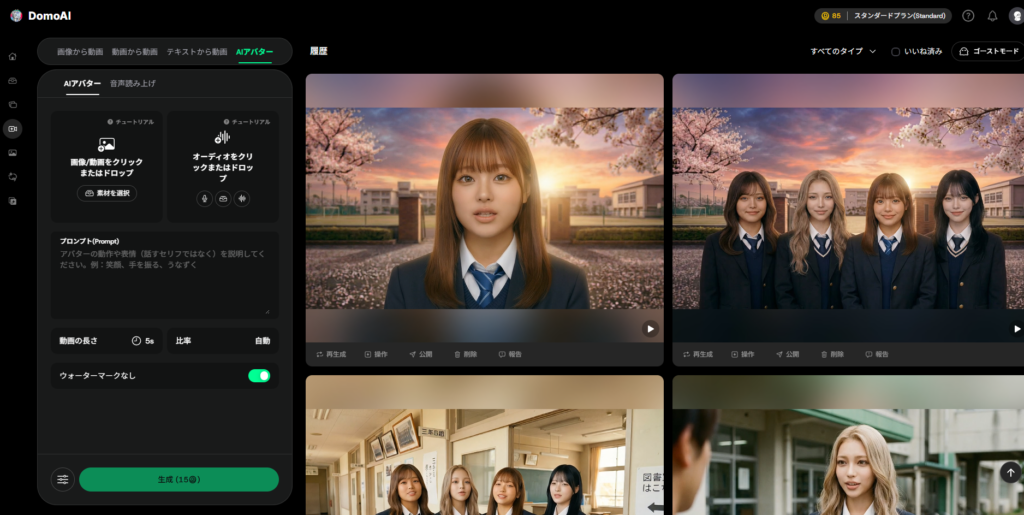Image resolution: width=1024 pixels, height=515 pixels.
Task: Open the advanced settings sliders icon
Action: 63,479
